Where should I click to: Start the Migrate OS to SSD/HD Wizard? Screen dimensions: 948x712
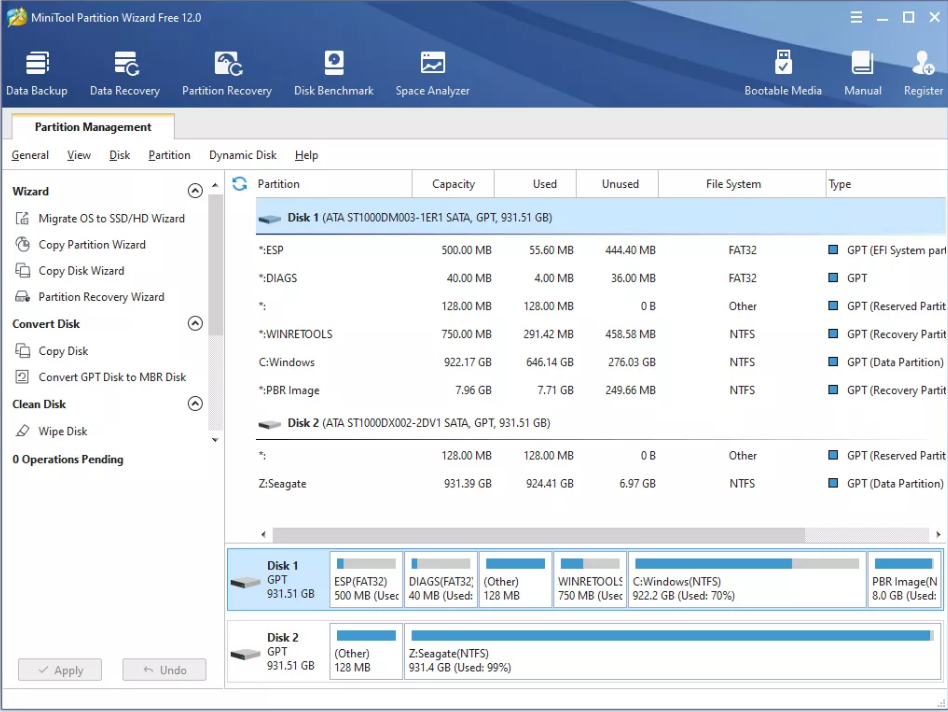100,218
